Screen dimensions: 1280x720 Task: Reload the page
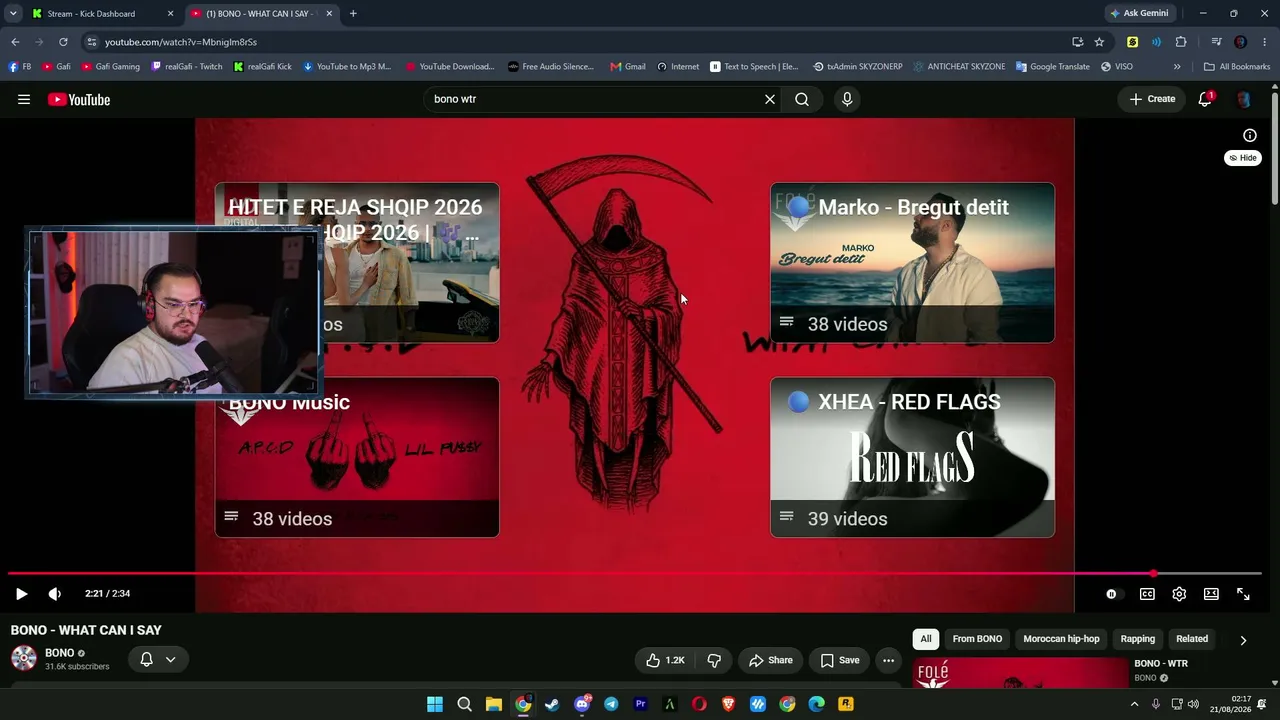[63, 42]
